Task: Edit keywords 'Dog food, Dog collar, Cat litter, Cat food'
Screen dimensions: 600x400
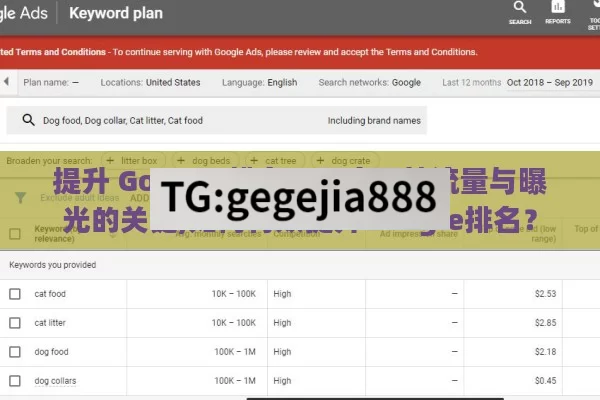Action: (x=123, y=121)
